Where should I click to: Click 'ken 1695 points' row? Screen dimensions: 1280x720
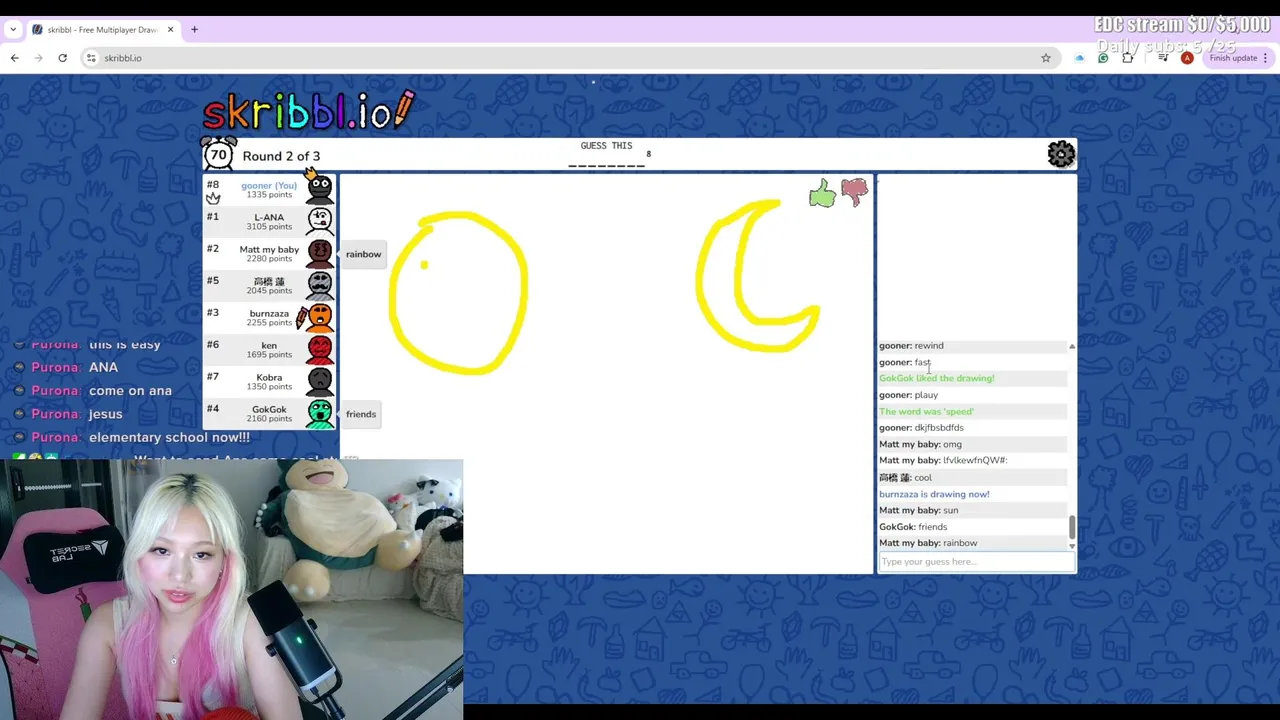[x=269, y=349]
